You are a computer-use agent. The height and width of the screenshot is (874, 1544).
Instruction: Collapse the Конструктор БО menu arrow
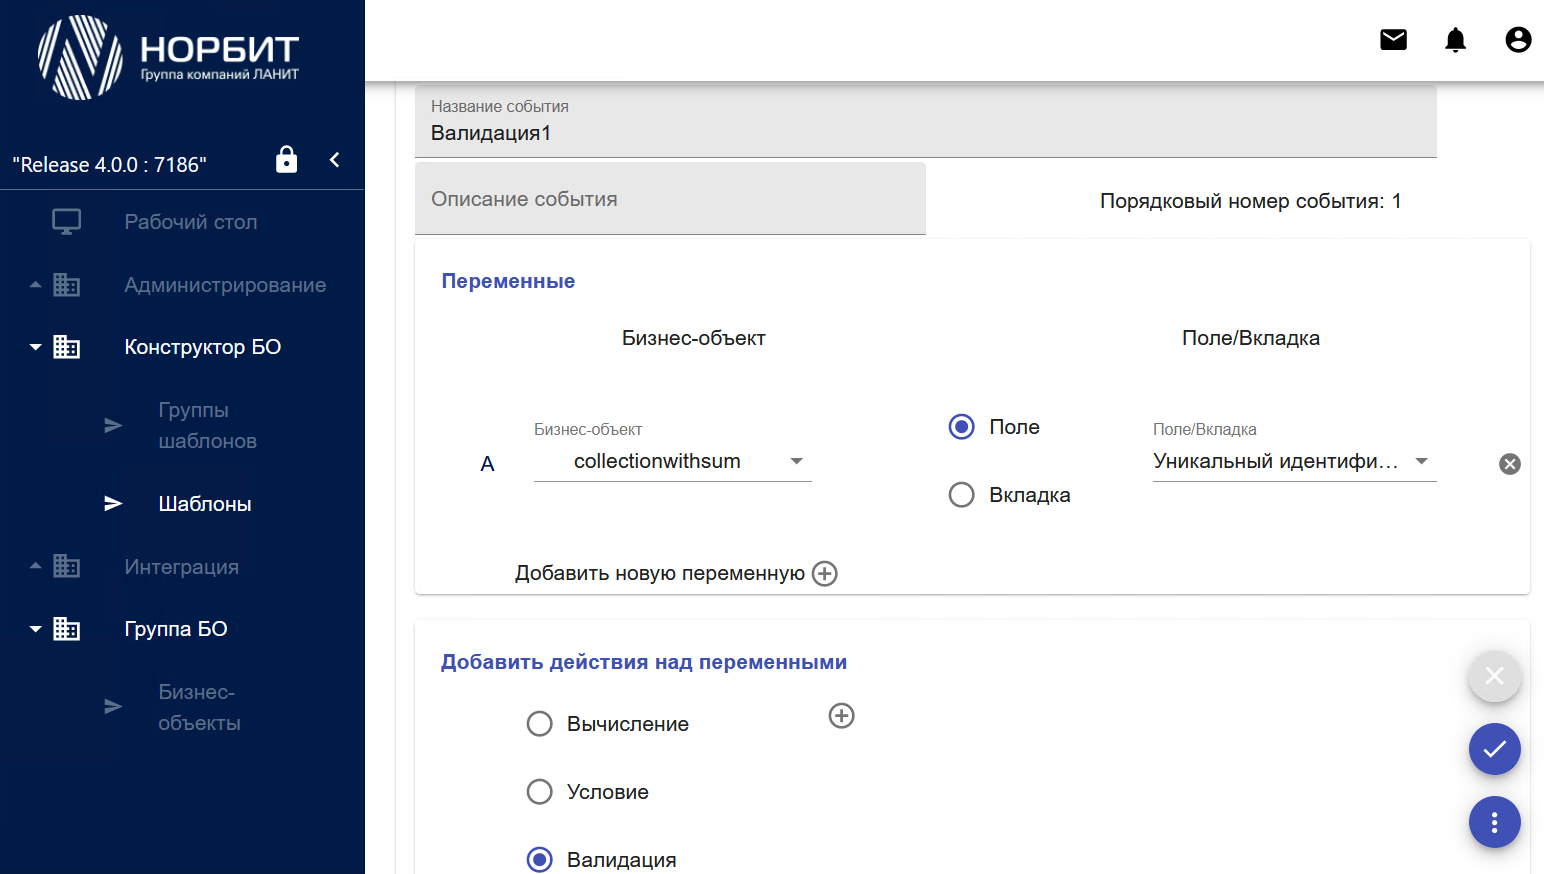tap(36, 347)
